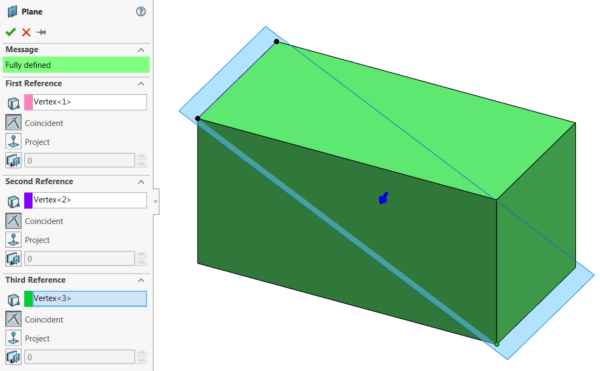
Task: Toggle Coincident under First Reference
Action: 13,123
